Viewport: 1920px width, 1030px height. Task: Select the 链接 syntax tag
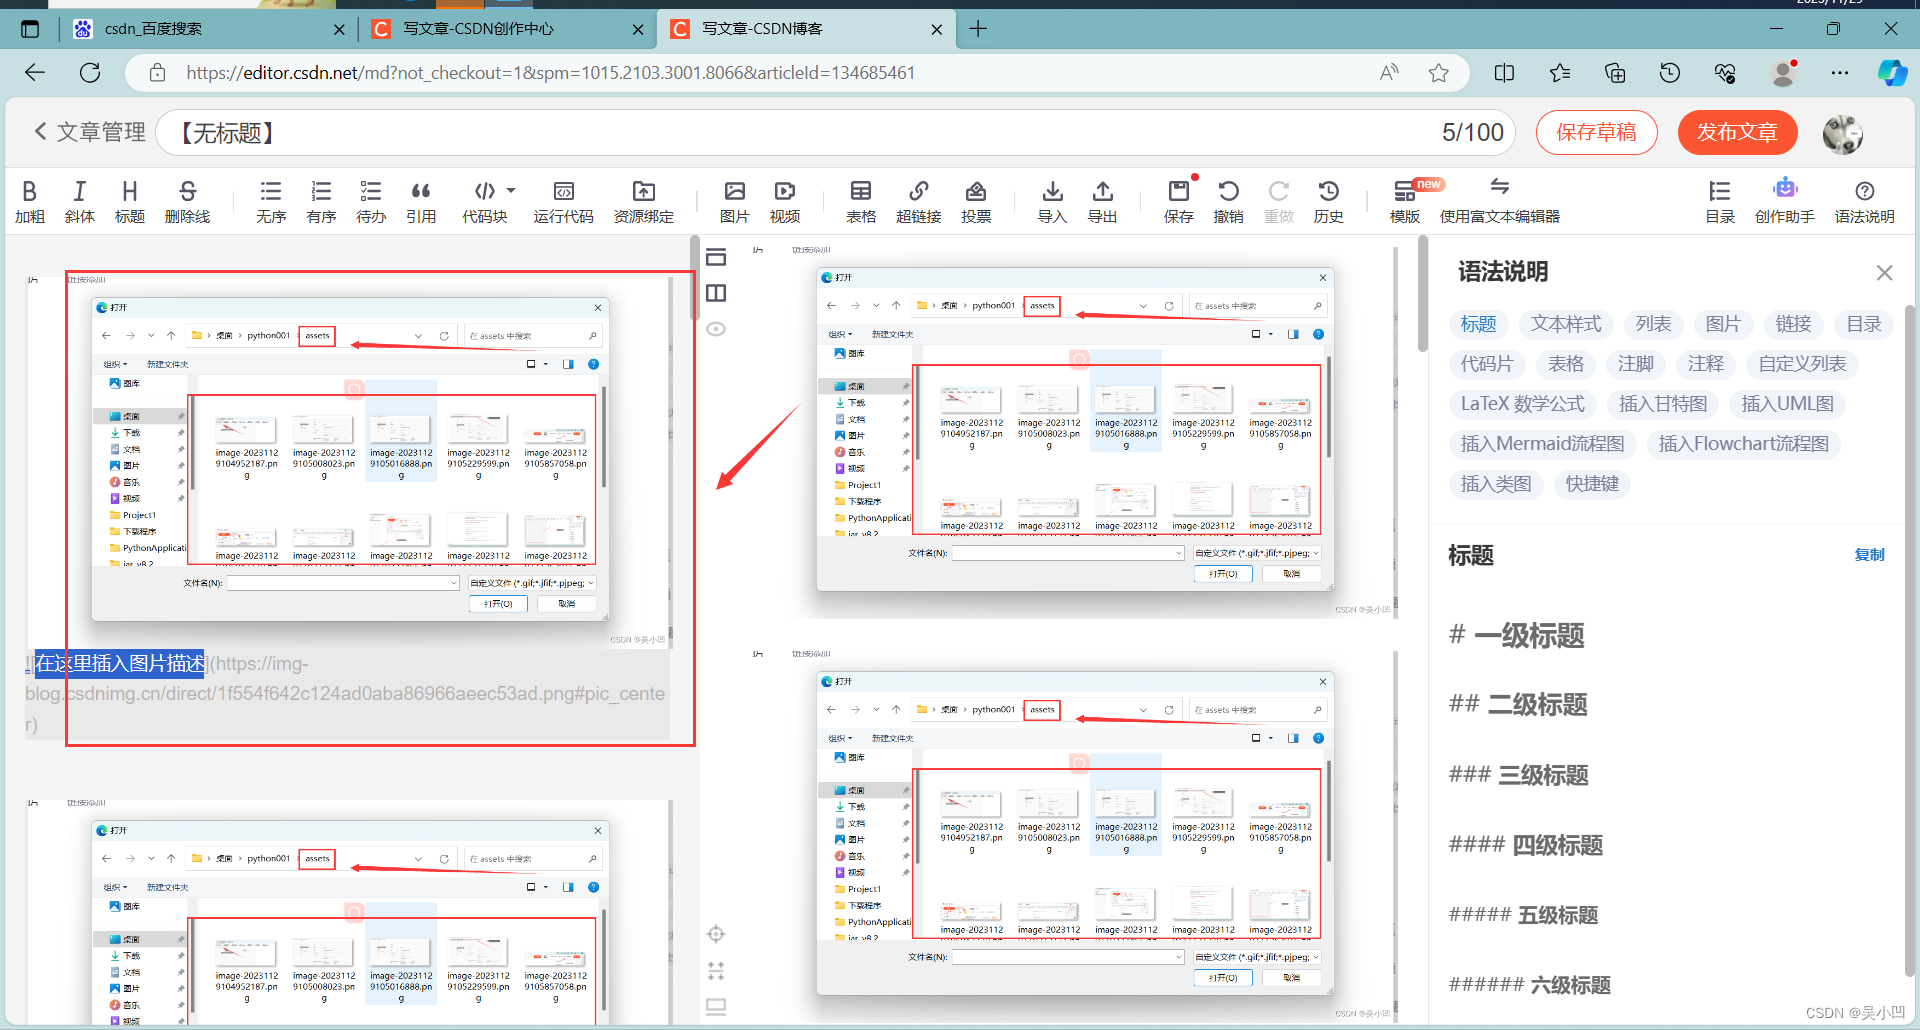[x=1793, y=324]
